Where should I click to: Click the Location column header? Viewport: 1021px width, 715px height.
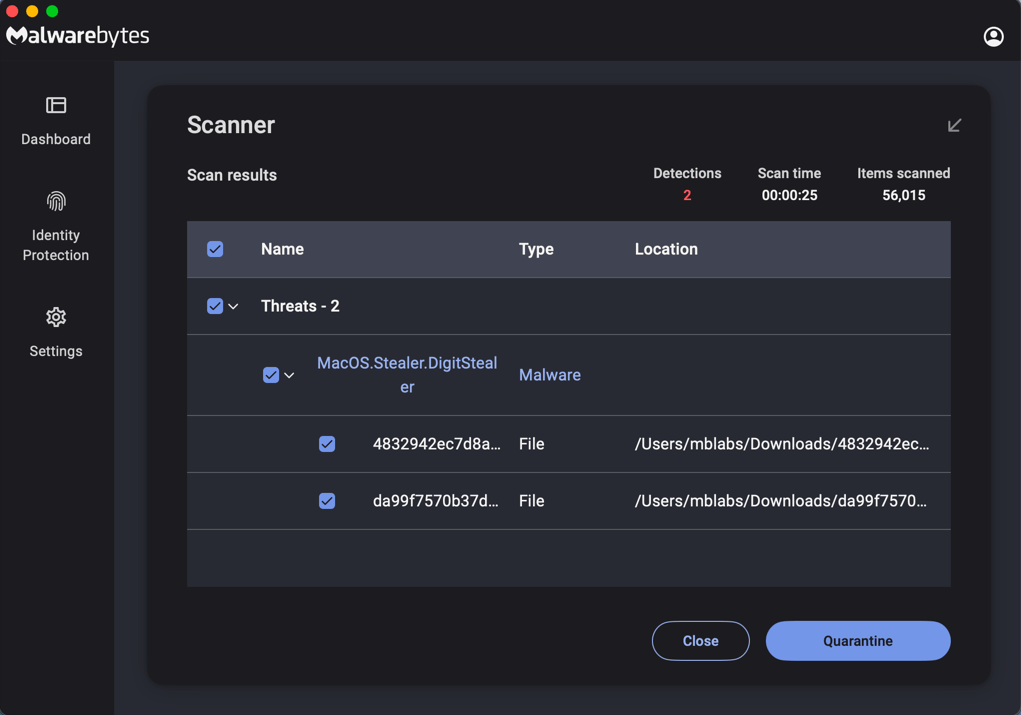pos(666,248)
